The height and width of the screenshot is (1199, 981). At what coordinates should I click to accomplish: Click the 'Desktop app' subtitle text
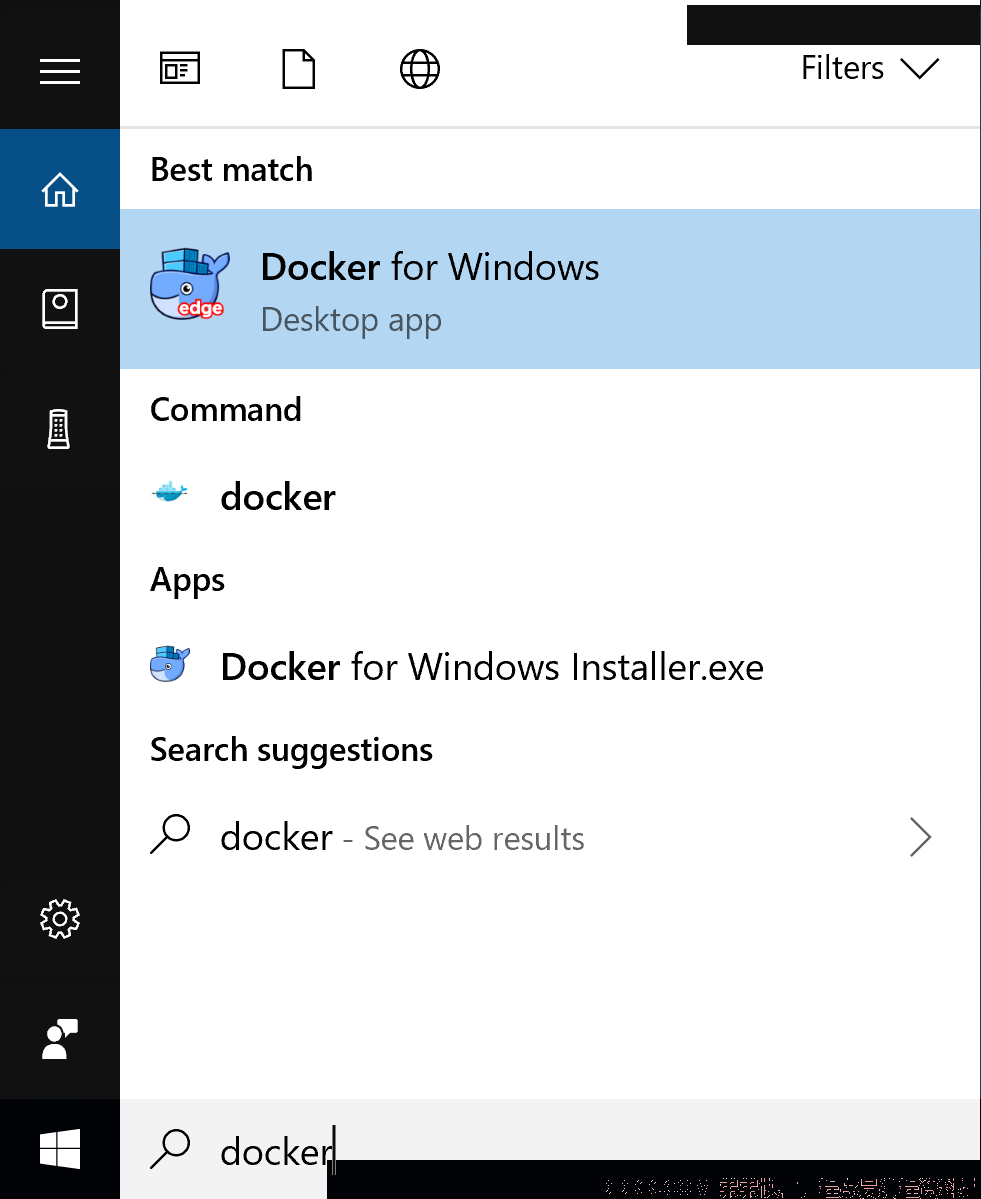pos(351,320)
